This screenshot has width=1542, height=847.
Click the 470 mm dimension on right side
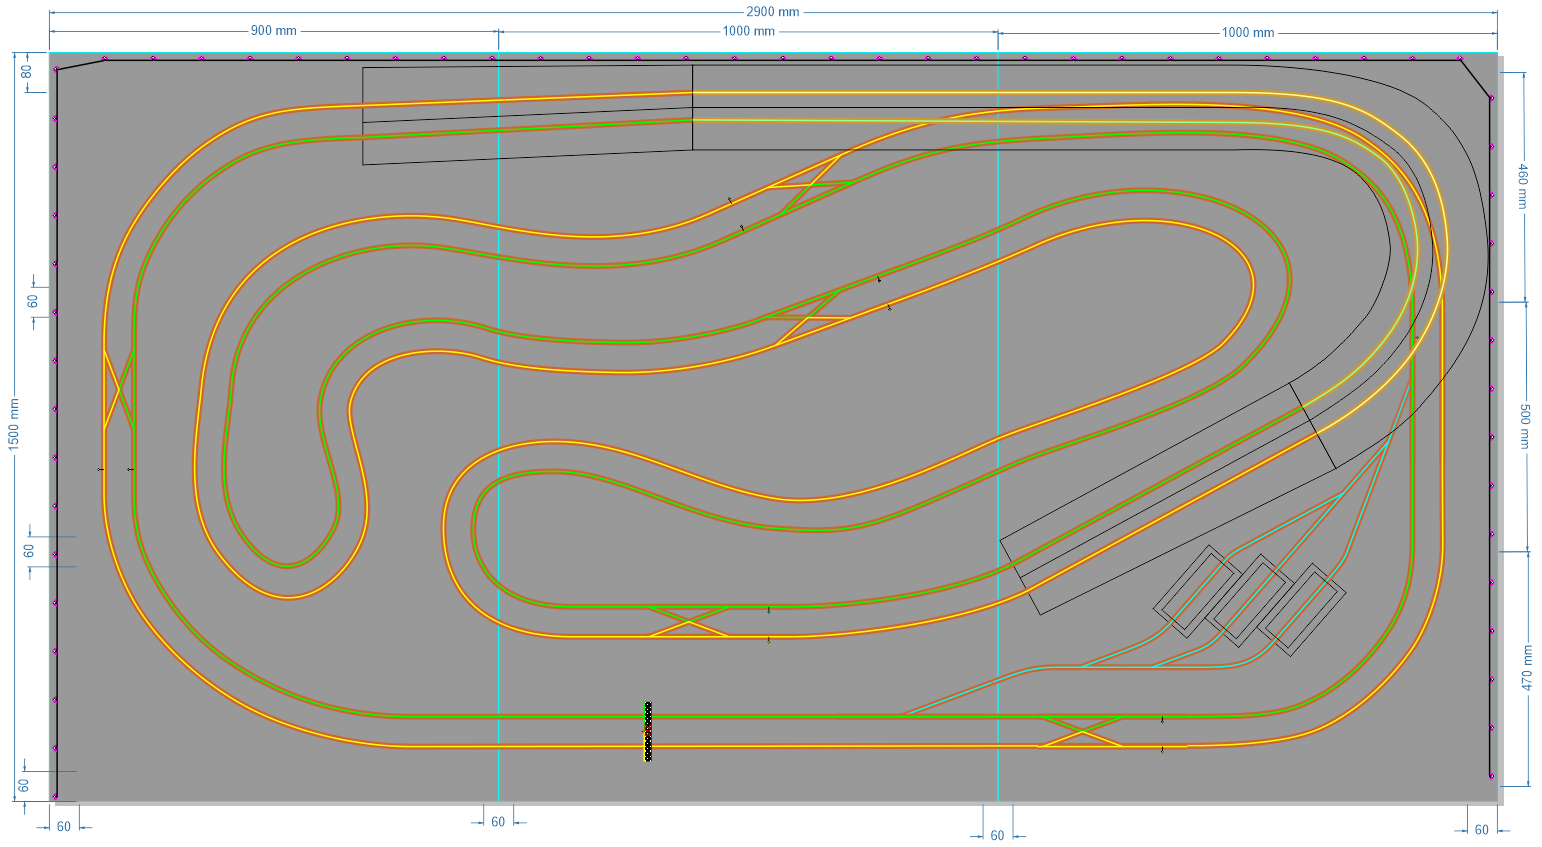click(1526, 667)
